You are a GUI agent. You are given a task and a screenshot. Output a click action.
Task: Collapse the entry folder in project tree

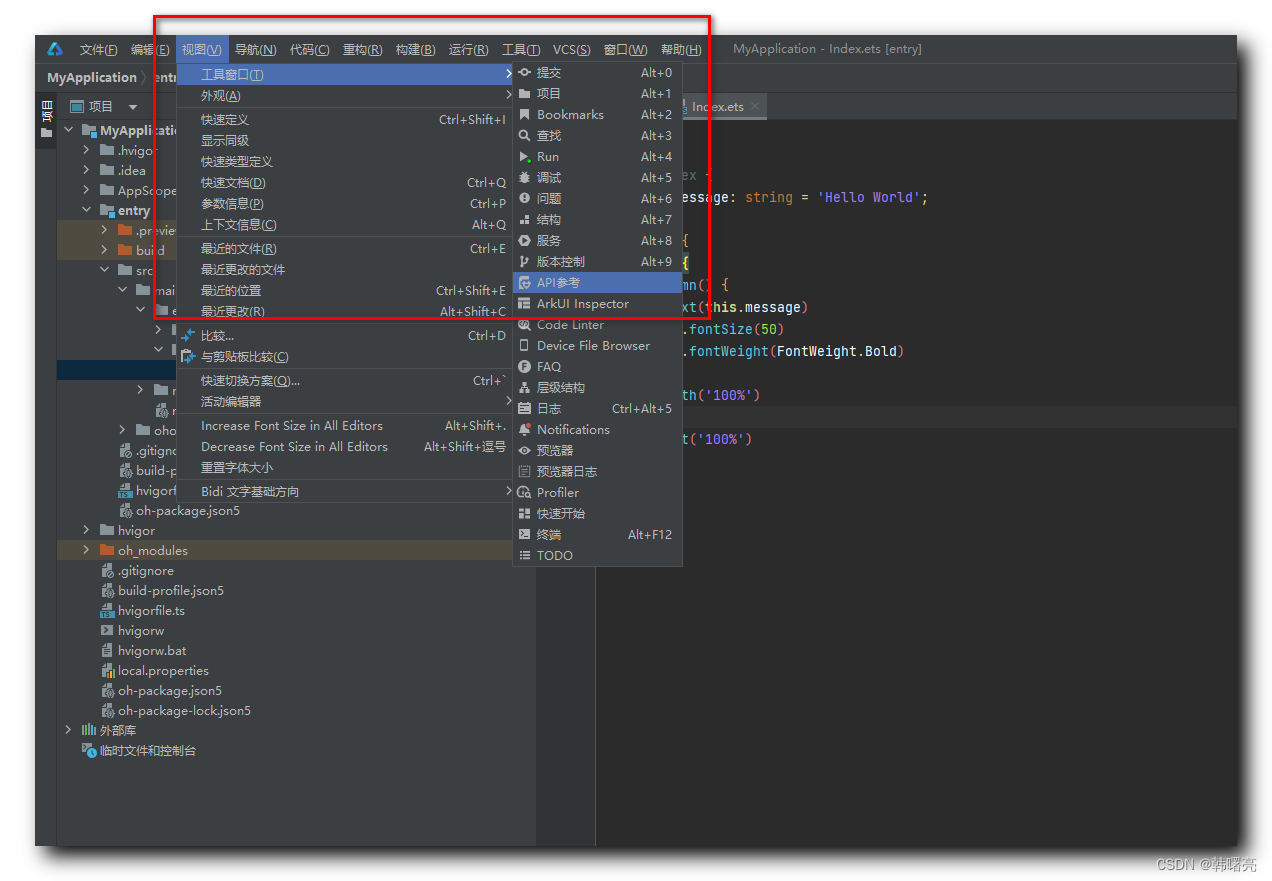pos(88,210)
